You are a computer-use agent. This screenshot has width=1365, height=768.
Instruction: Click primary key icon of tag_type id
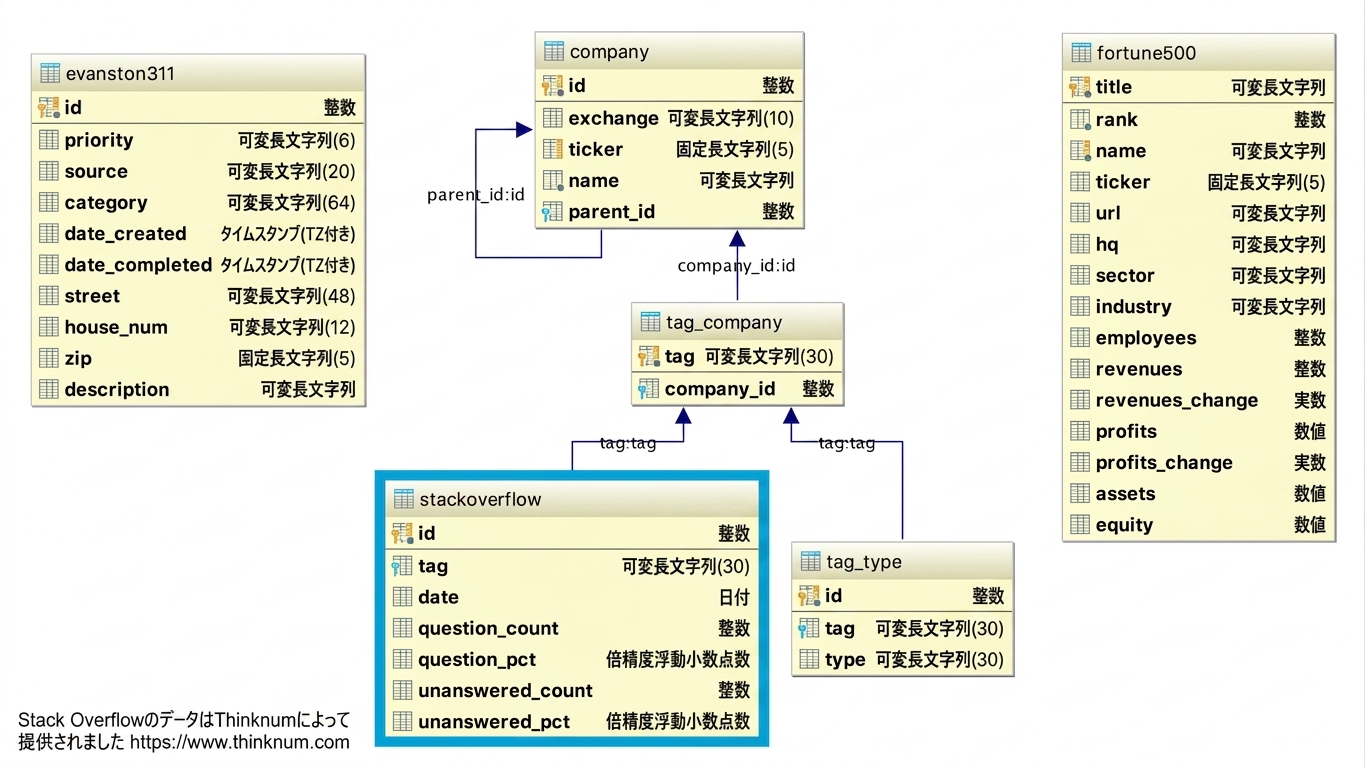[809, 596]
